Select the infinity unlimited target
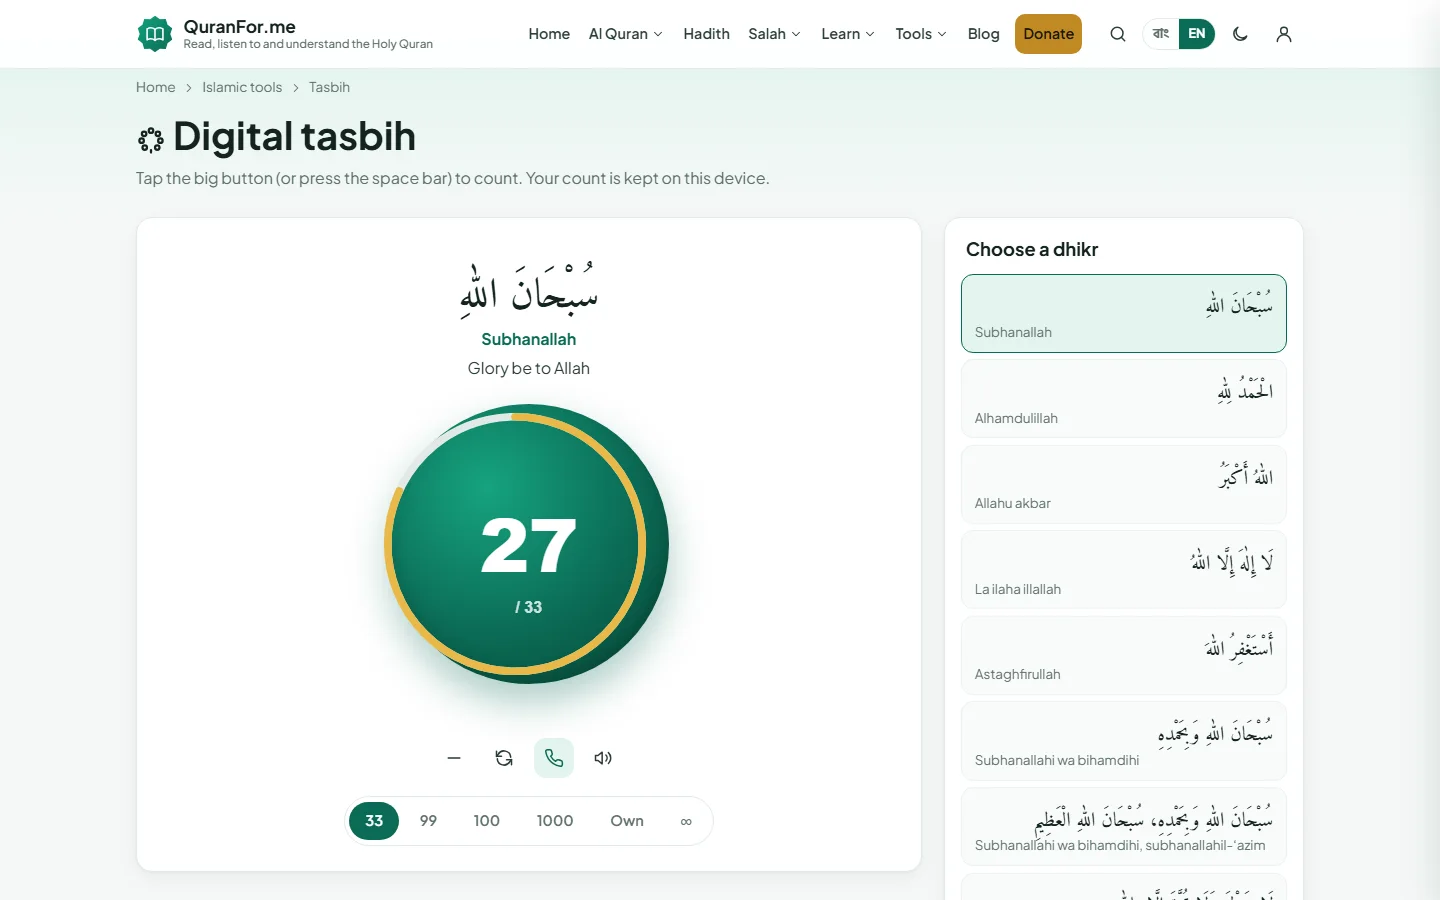This screenshot has height=900, width=1440. coord(686,821)
